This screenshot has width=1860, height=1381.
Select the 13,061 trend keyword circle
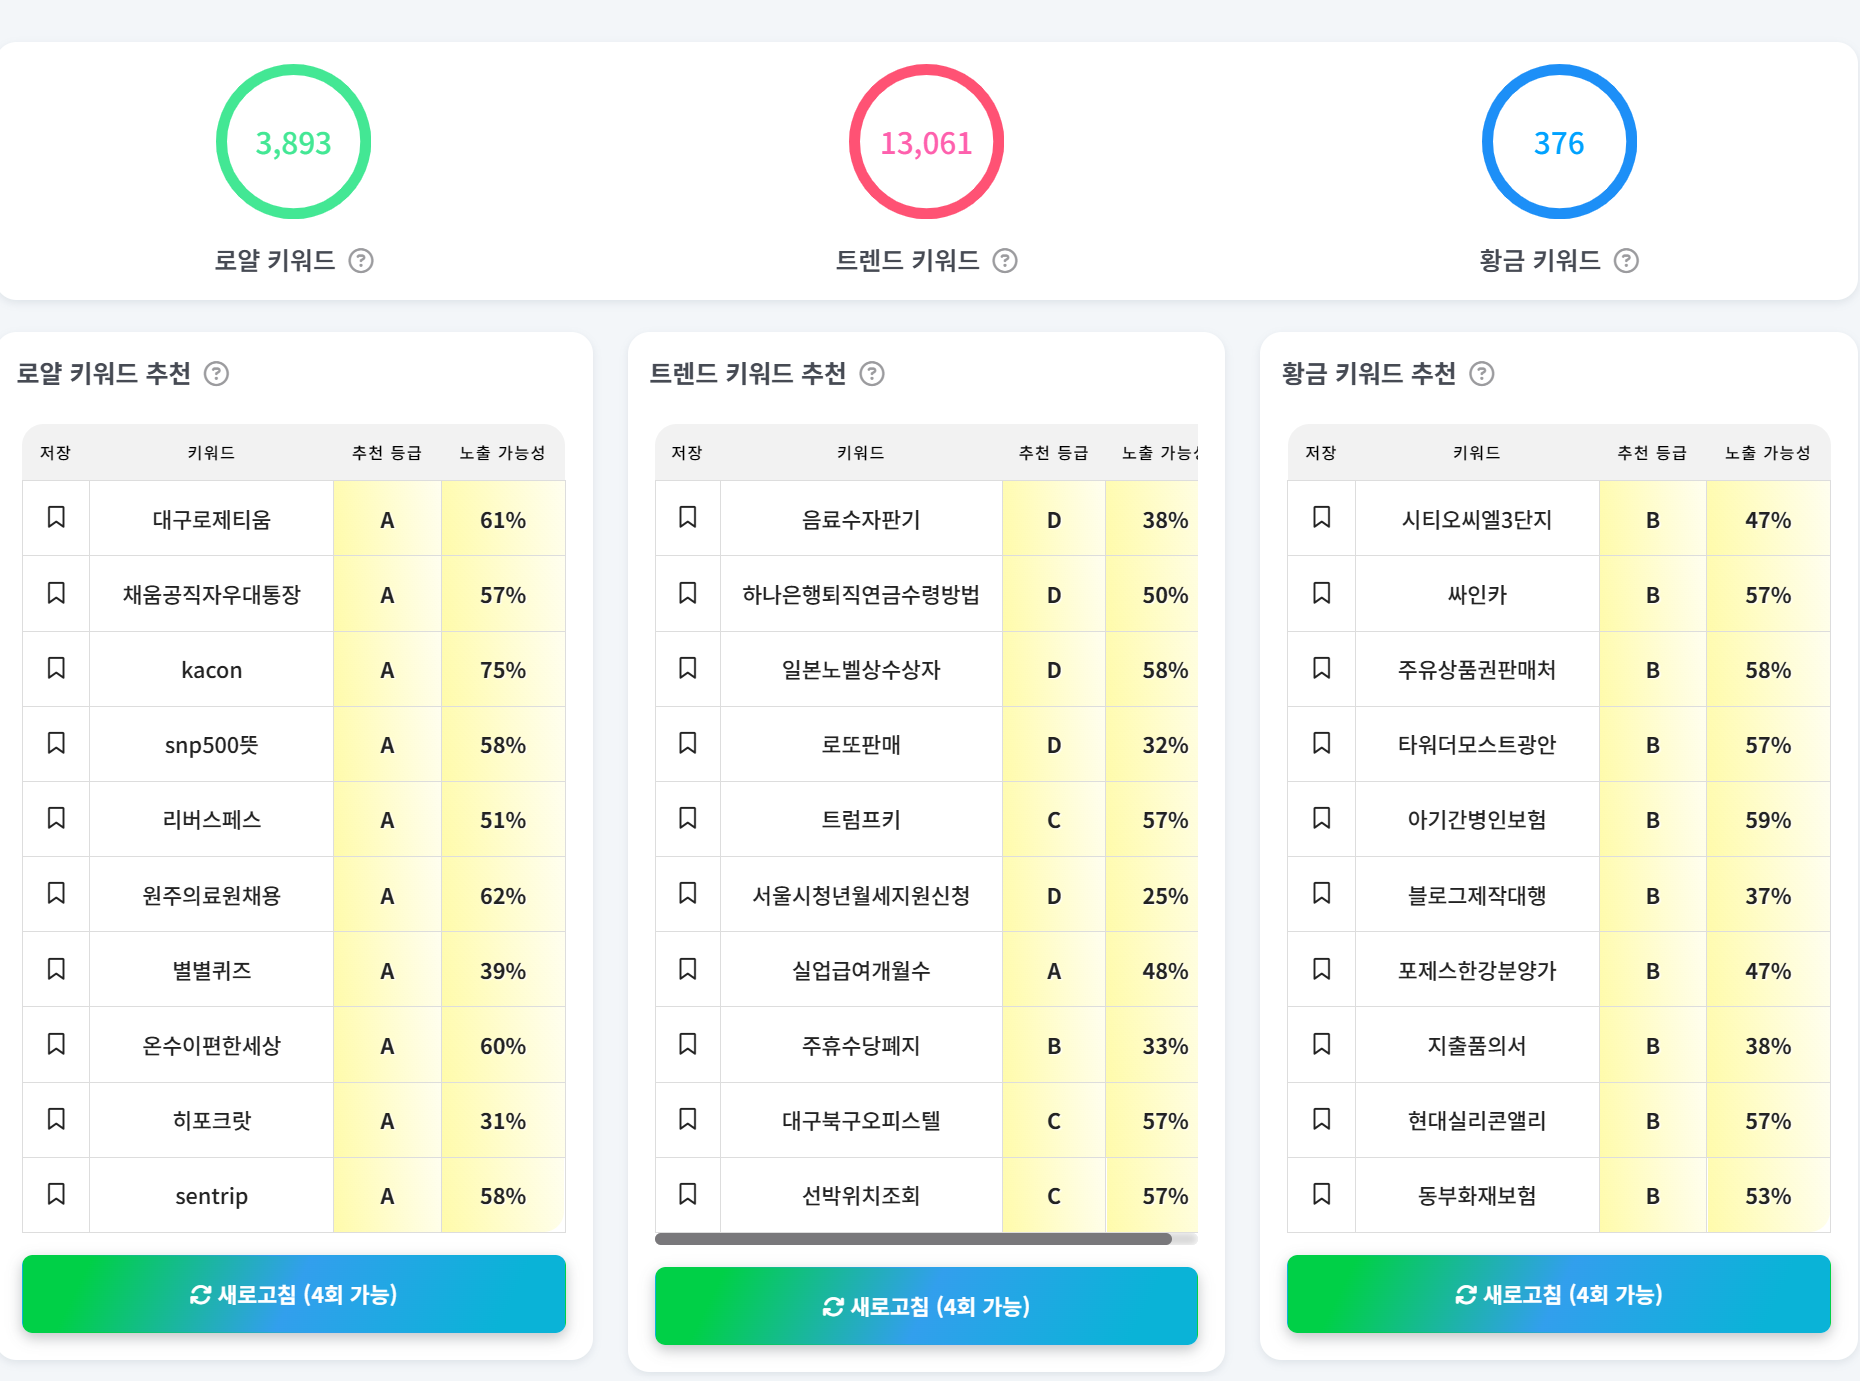[x=926, y=142]
